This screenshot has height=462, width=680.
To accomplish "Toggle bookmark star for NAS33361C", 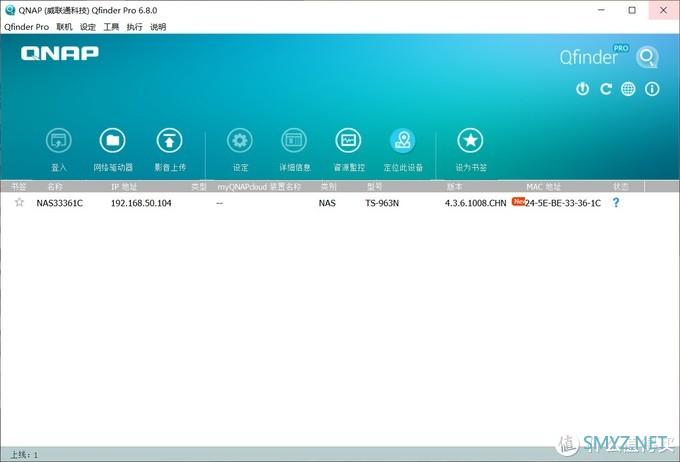I will [x=19, y=202].
